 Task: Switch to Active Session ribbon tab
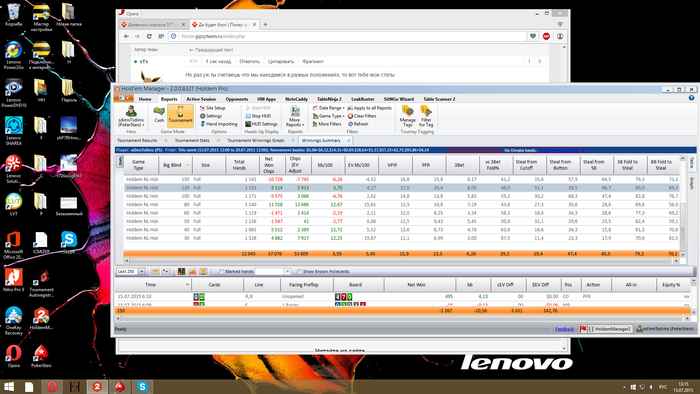click(x=201, y=99)
